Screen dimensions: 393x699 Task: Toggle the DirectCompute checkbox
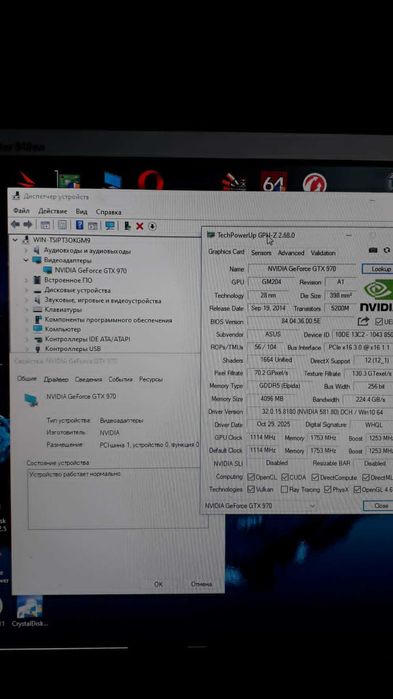(x=315, y=477)
